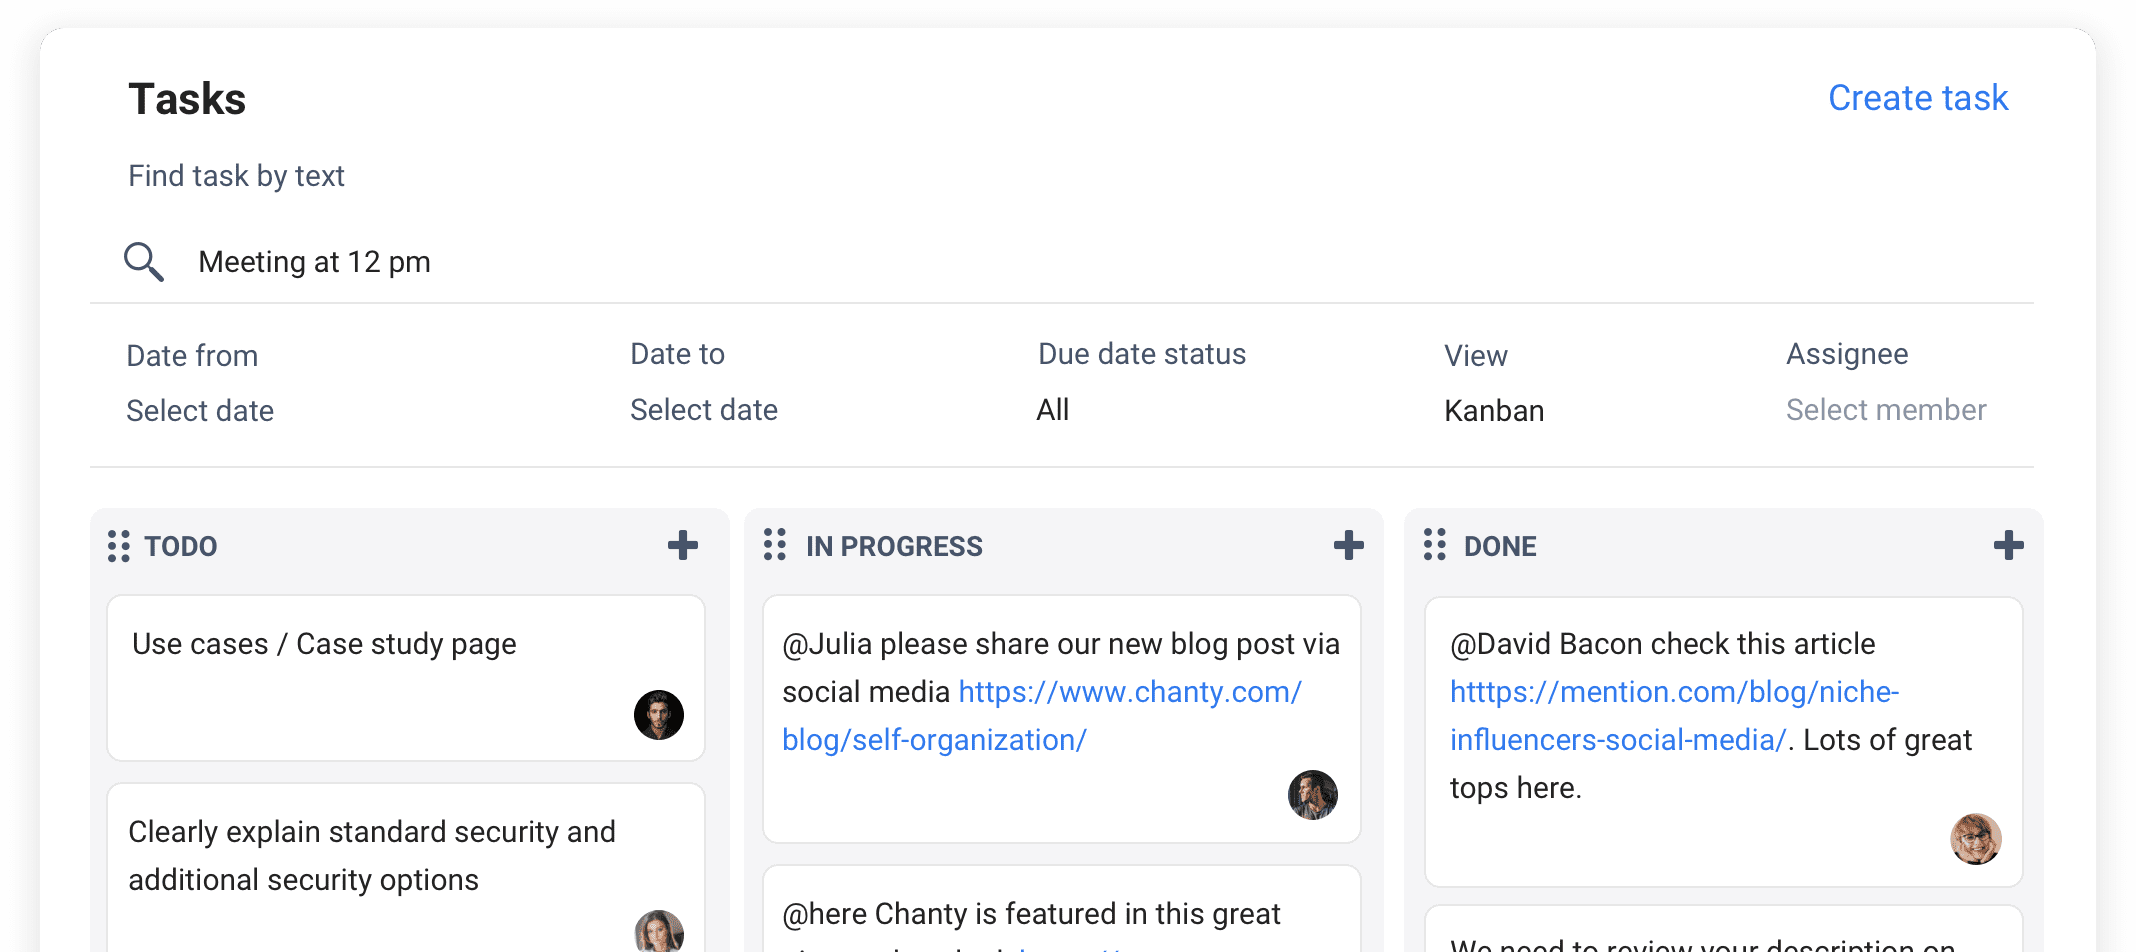The width and height of the screenshot is (2136, 952).
Task: Grab the TODO column drag handle
Action: pos(118,546)
